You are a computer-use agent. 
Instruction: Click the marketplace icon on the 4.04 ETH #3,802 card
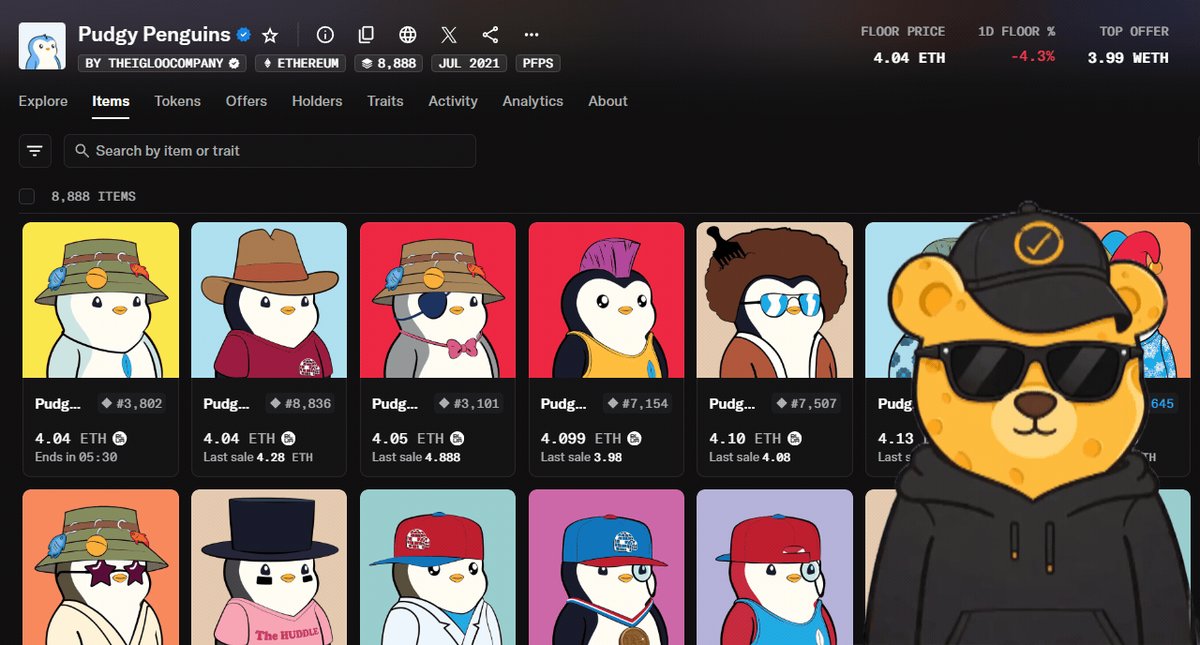click(120, 438)
